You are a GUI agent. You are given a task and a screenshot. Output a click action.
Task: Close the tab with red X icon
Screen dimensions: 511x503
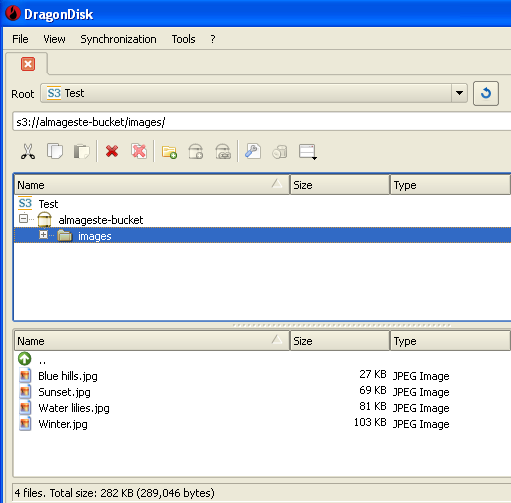coord(28,64)
